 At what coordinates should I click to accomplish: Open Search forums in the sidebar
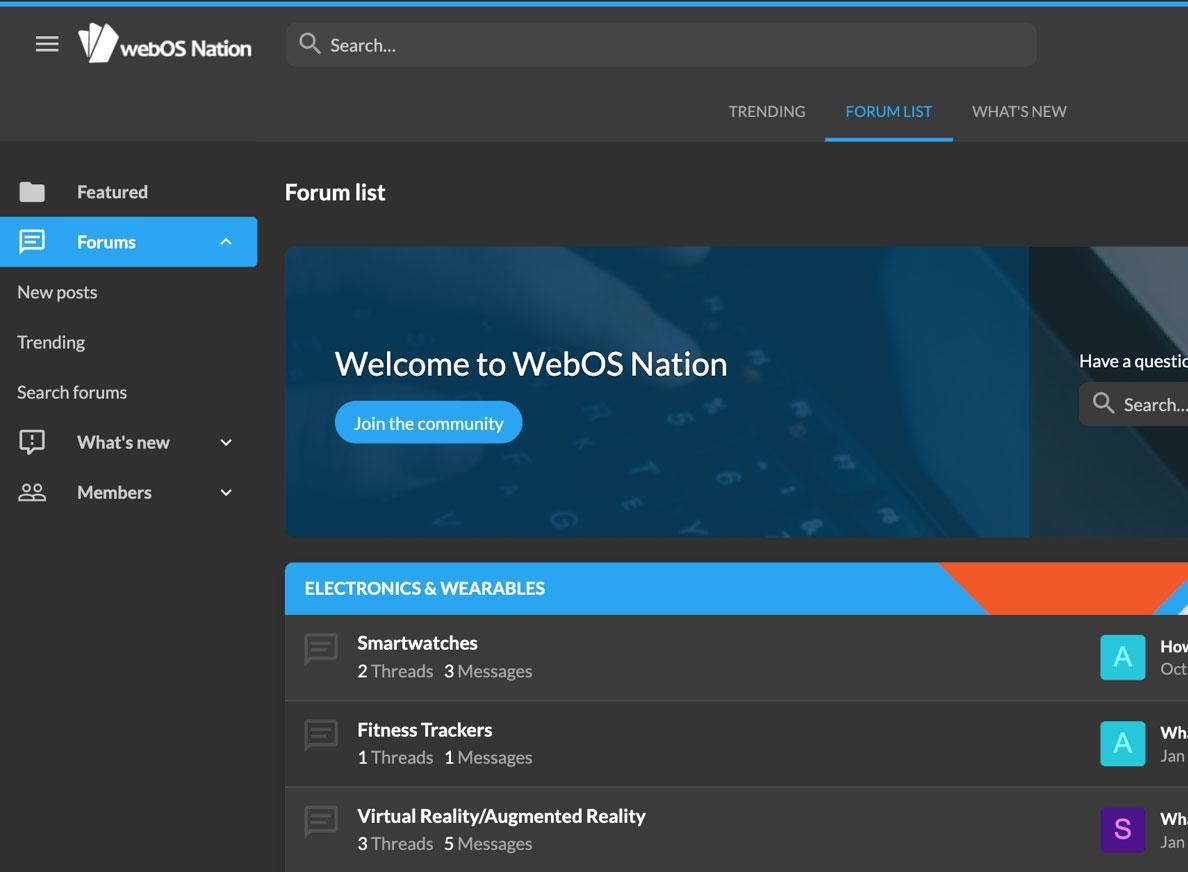tap(72, 392)
